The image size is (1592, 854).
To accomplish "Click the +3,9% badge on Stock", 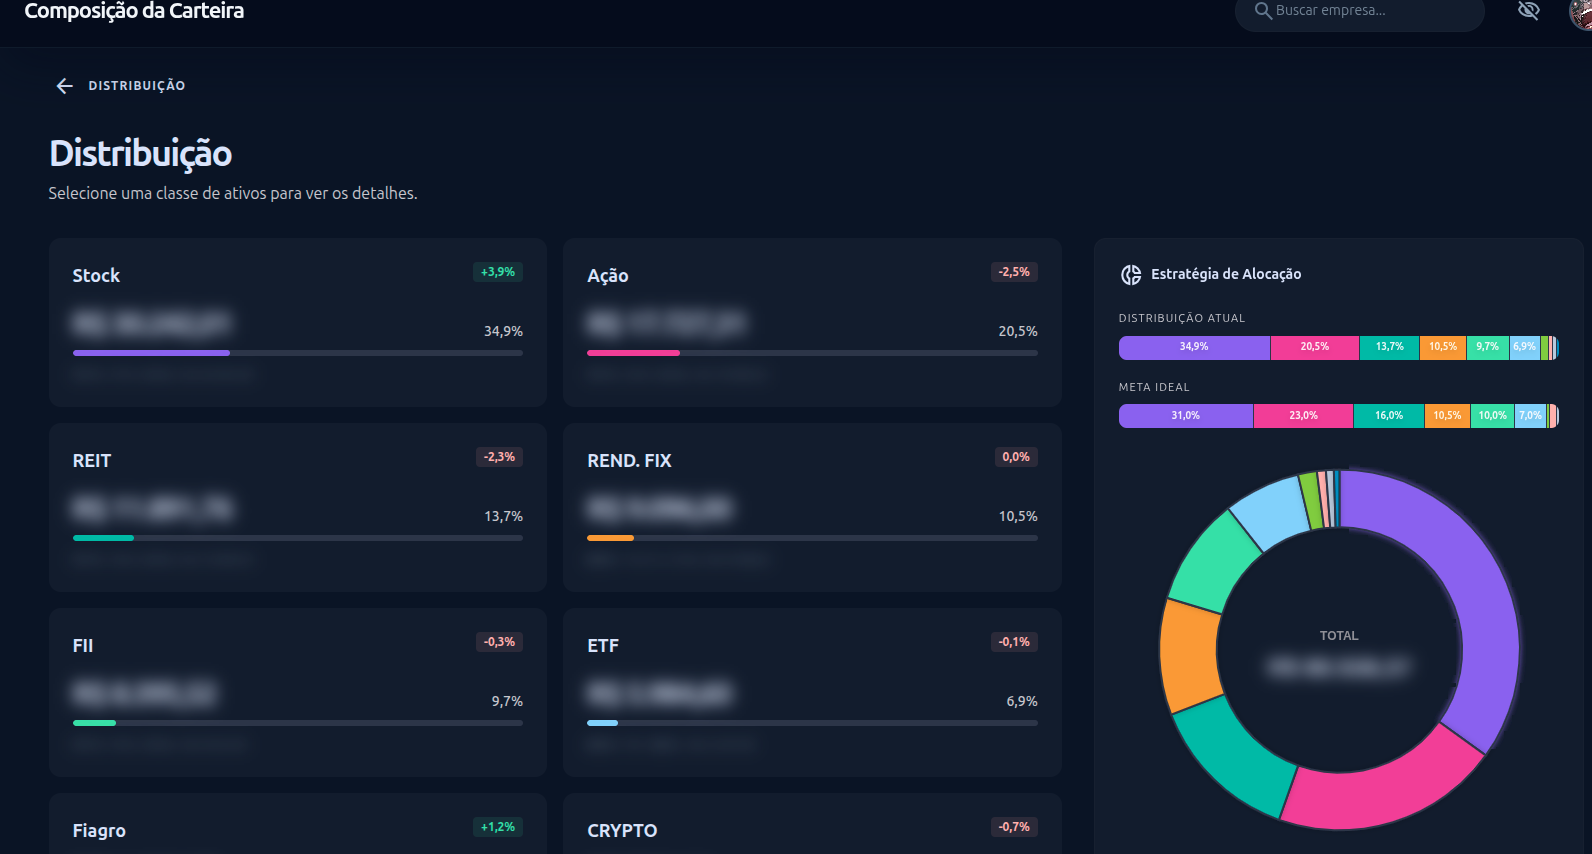I will tap(498, 272).
